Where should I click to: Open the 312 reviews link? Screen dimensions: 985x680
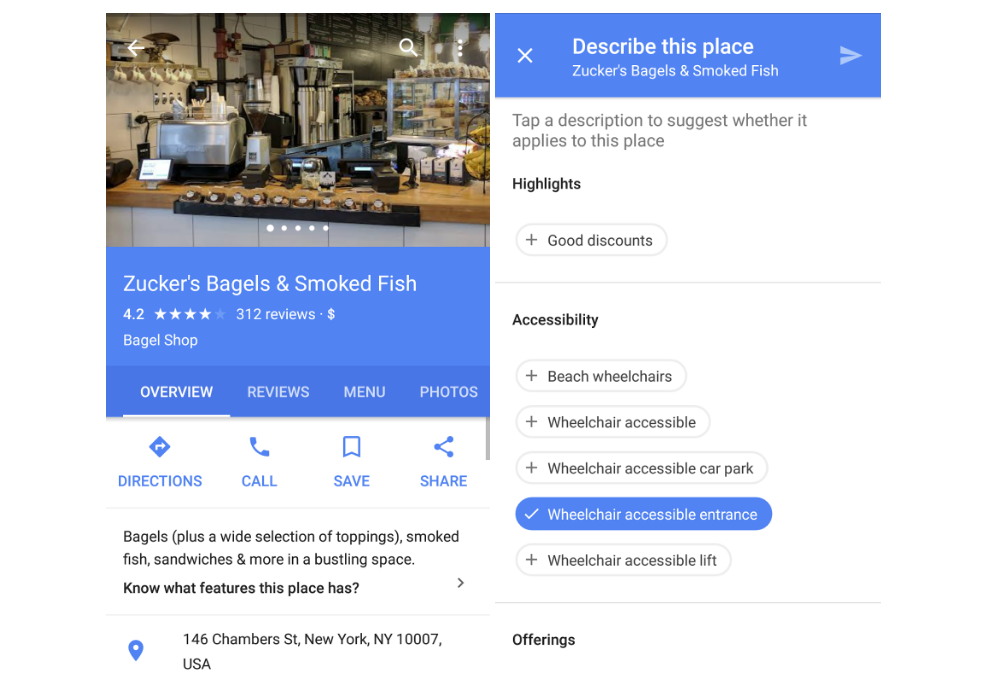pos(275,314)
